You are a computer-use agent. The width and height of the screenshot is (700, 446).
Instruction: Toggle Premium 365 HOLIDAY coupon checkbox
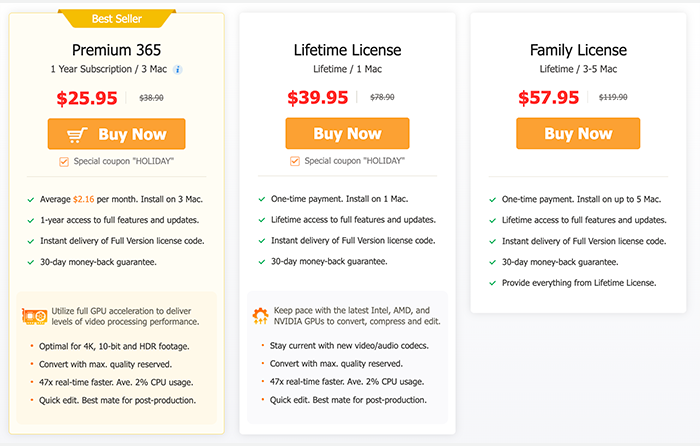click(x=64, y=162)
